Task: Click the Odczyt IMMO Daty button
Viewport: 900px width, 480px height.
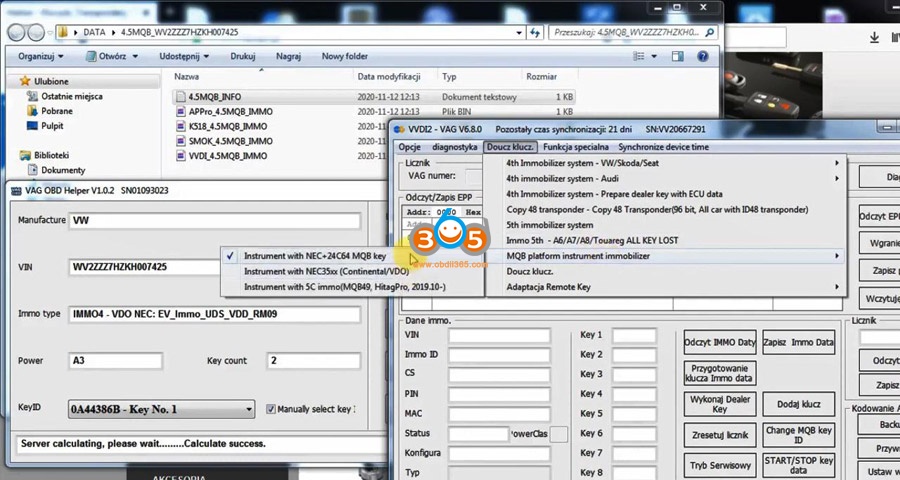Action: coord(720,342)
